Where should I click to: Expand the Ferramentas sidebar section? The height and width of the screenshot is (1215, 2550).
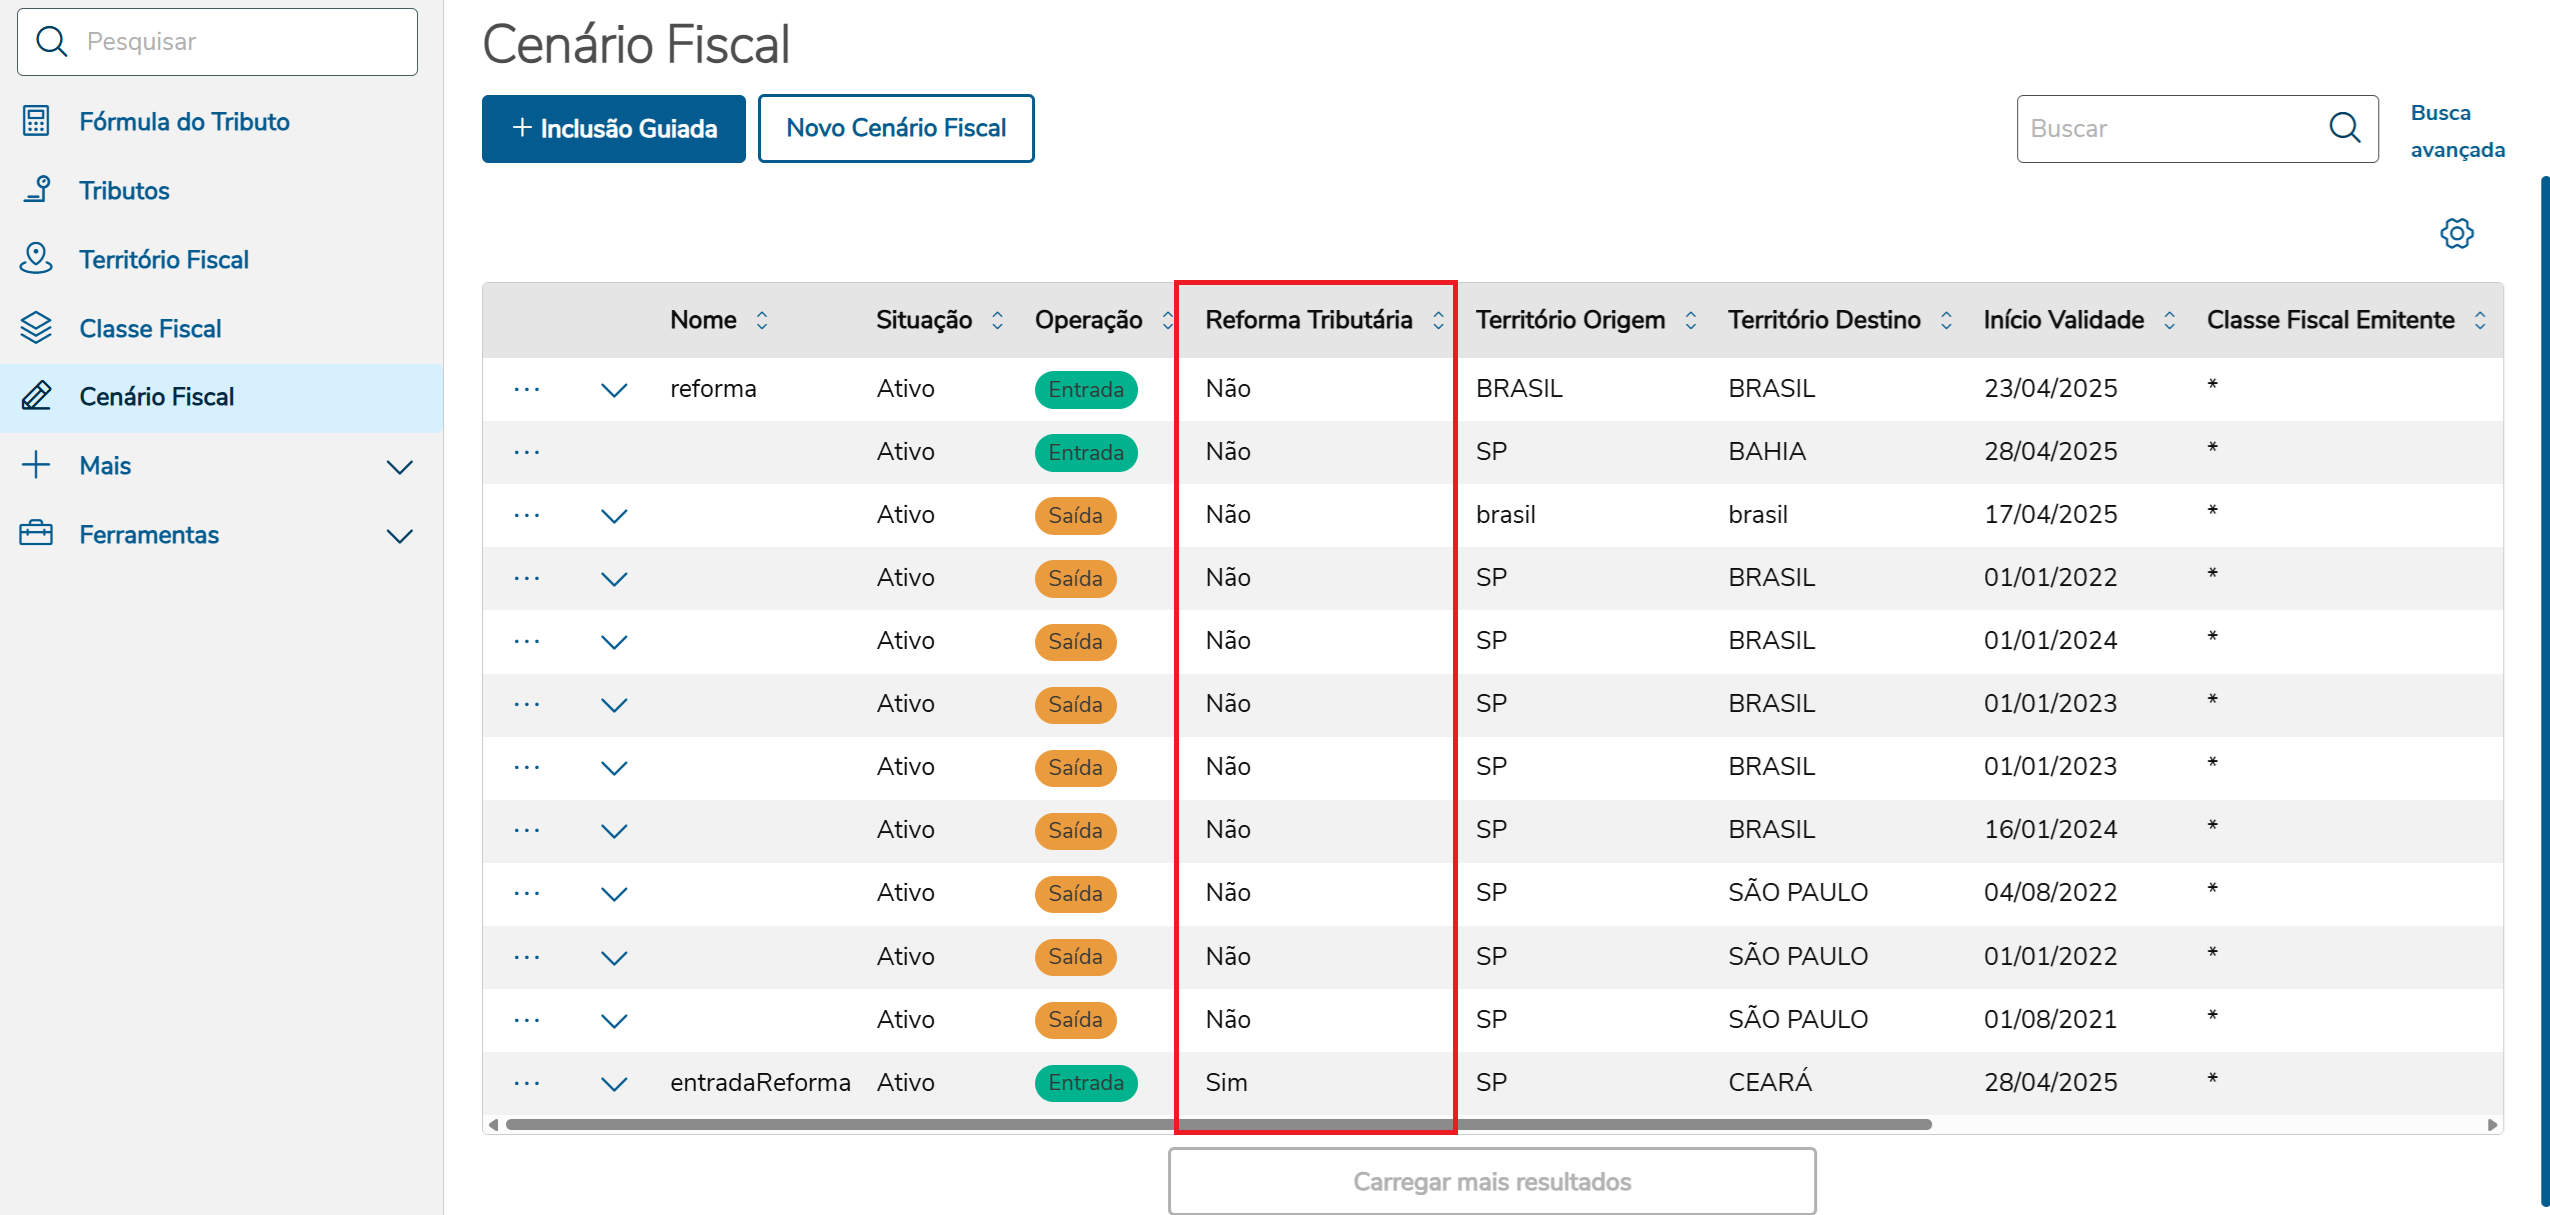(399, 535)
